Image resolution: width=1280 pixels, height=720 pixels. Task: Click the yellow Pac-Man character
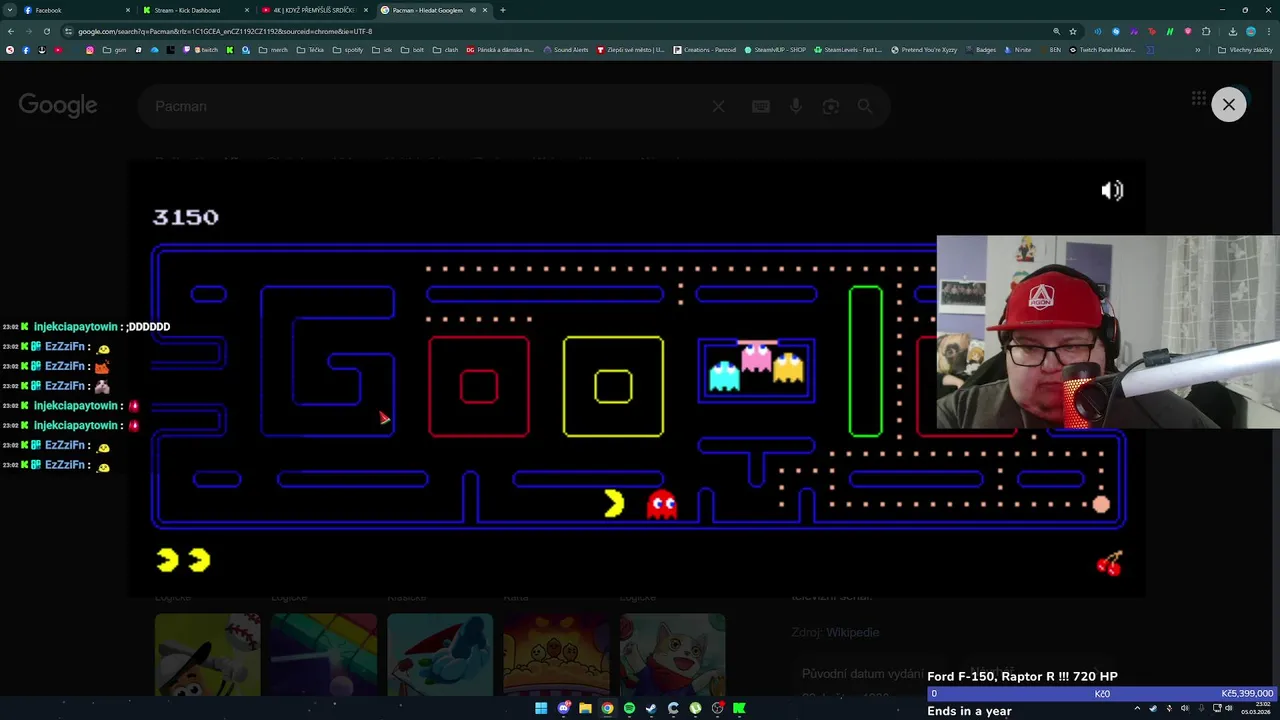click(x=614, y=503)
